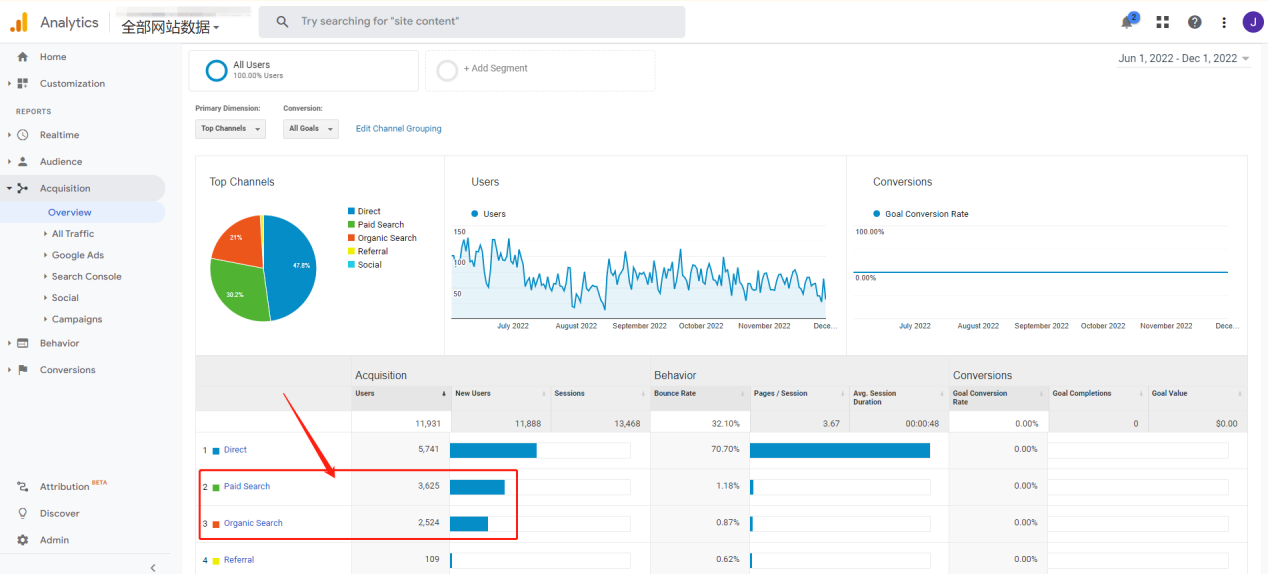Open the Google apps grid icon

coord(1162,22)
